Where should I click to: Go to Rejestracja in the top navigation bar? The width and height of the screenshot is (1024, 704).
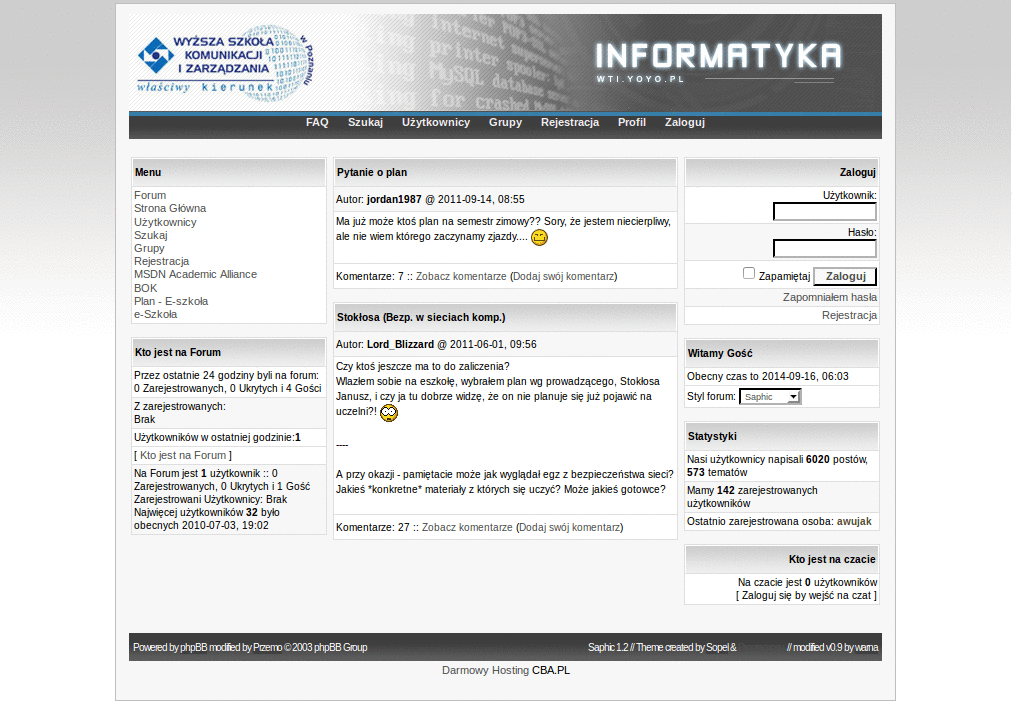click(x=569, y=122)
